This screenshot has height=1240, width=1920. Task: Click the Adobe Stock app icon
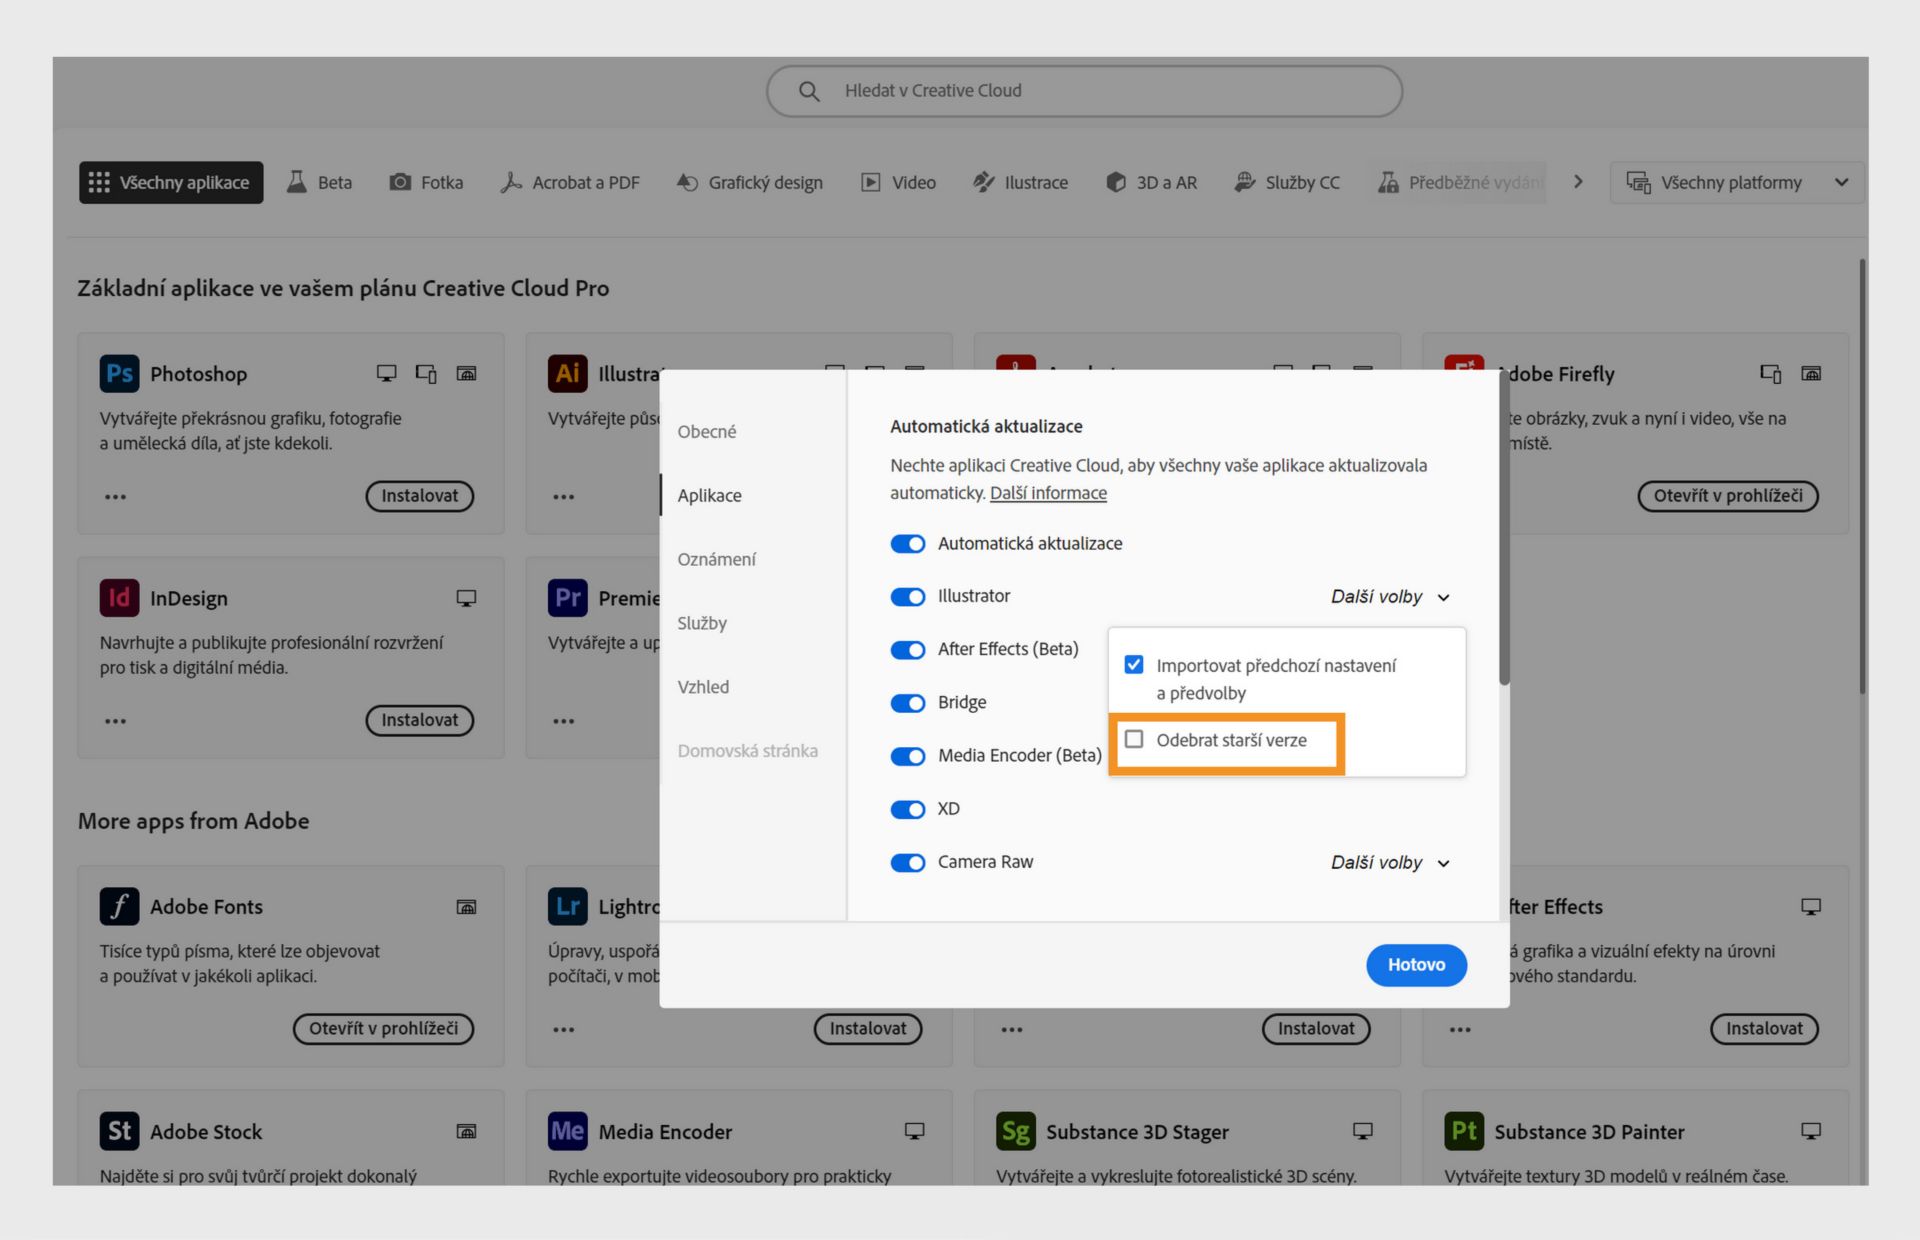[119, 1131]
